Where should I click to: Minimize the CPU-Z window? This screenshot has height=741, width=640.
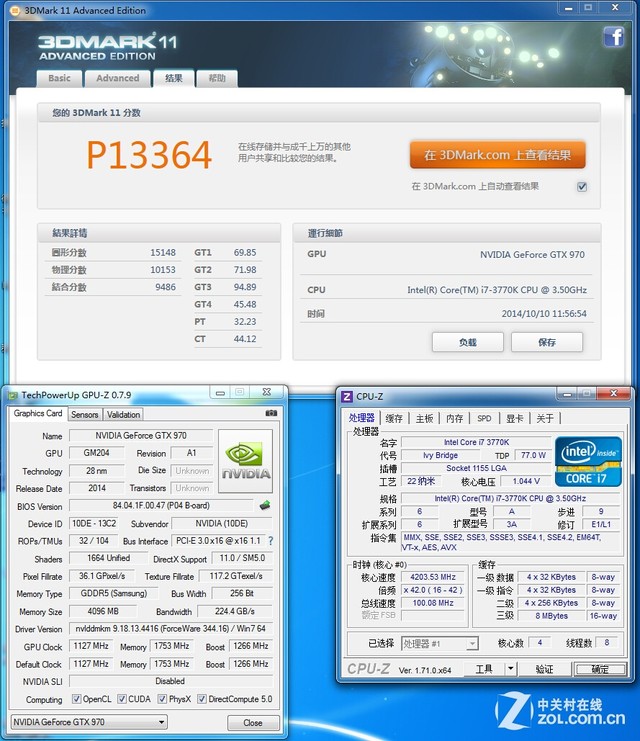(567, 394)
